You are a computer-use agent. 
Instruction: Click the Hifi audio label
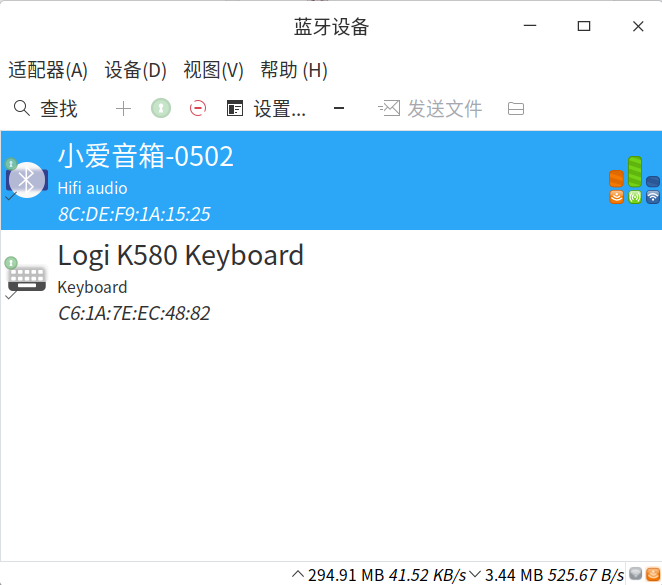tap(92, 188)
